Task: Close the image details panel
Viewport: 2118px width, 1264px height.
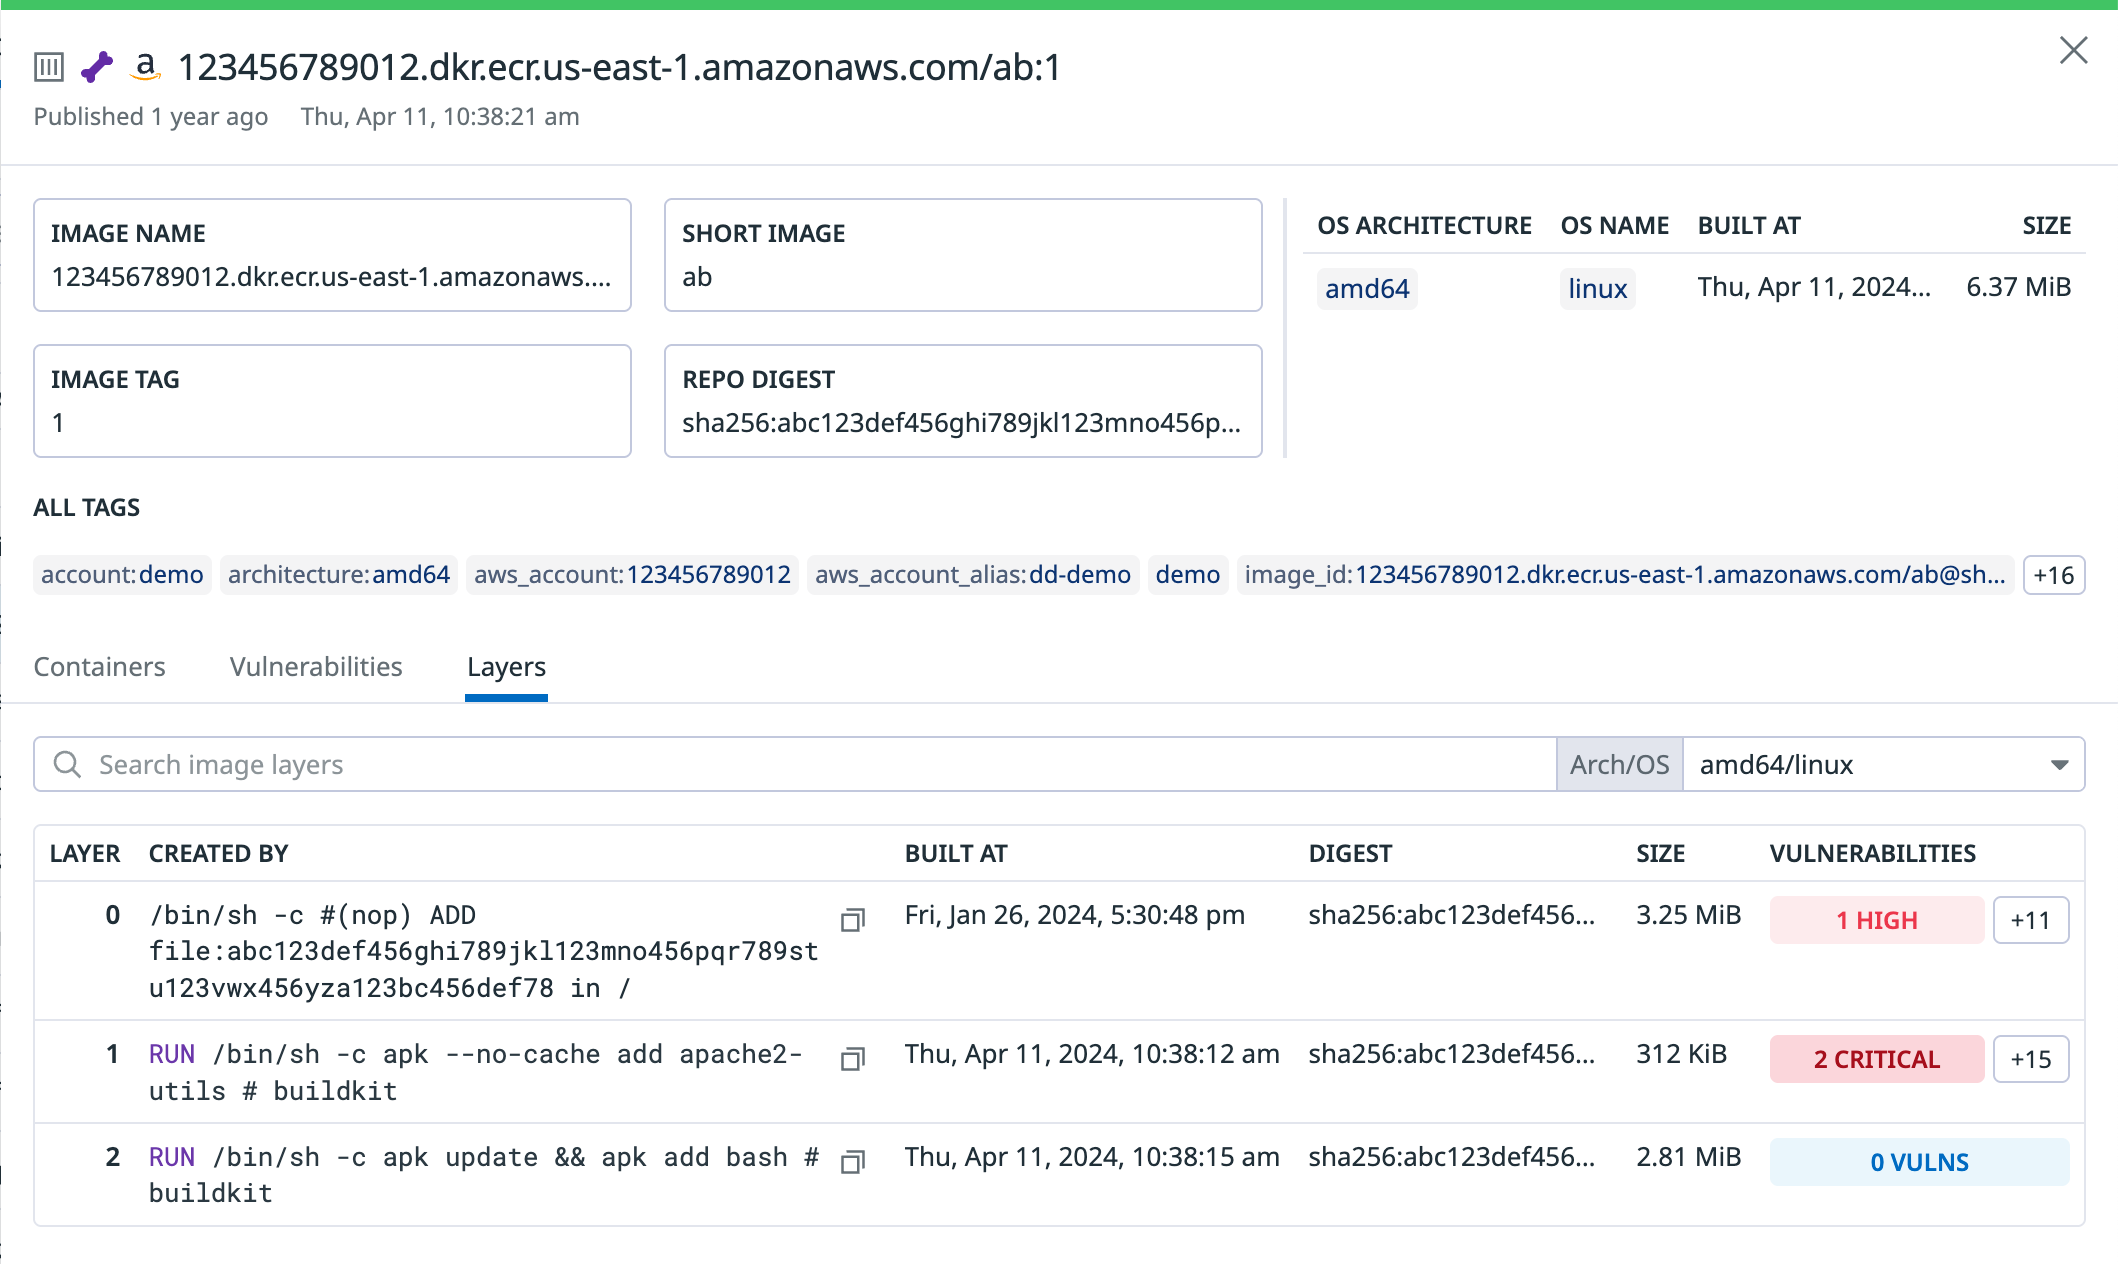Action: (x=2073, y=50)
